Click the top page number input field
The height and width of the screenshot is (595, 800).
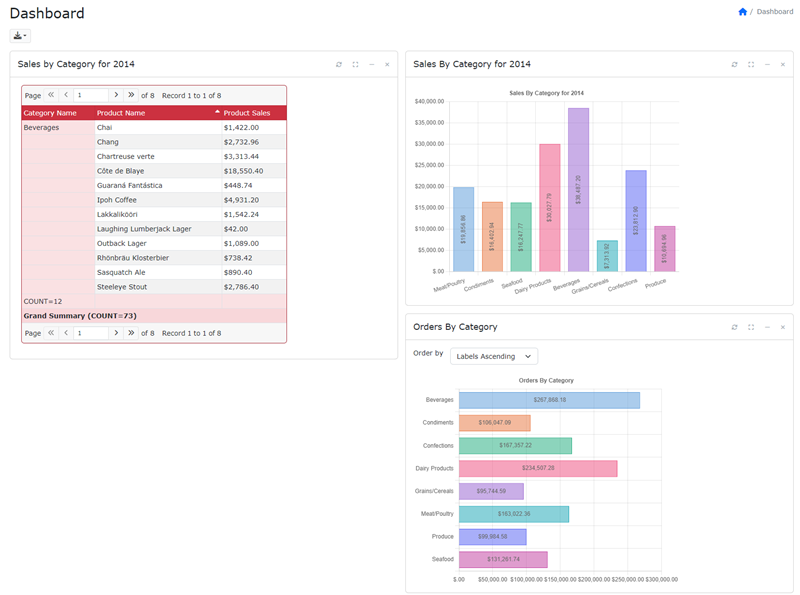91,95
